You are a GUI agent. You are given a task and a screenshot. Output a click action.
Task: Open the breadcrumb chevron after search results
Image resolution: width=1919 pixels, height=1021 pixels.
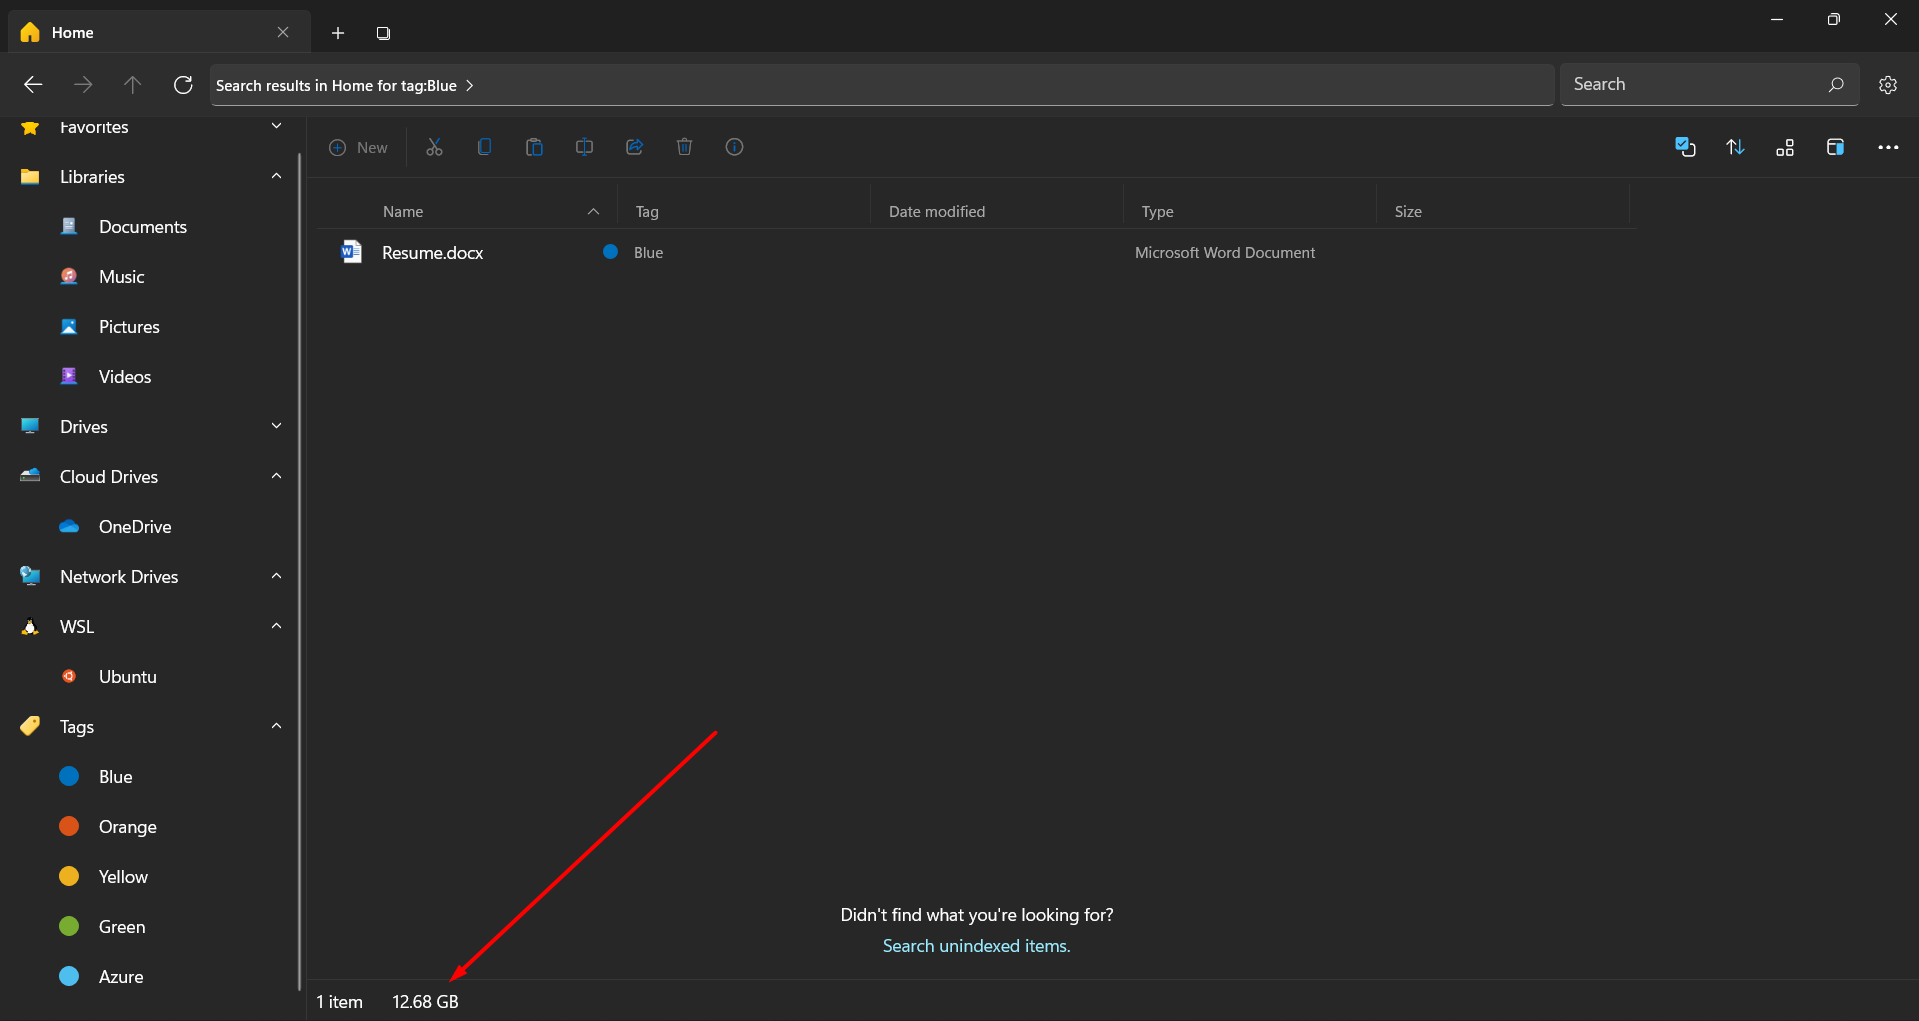(x=468, y=85)
